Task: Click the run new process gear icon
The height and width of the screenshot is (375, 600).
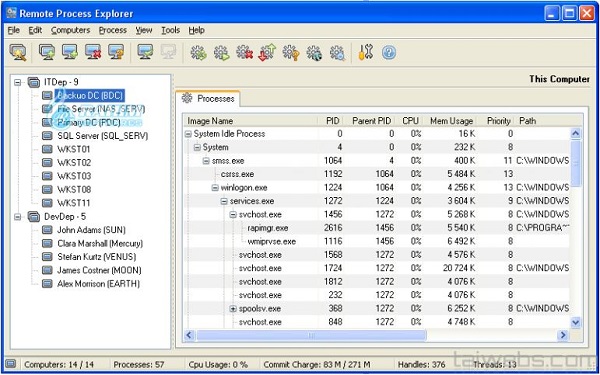Action: (x=221, y=52)
